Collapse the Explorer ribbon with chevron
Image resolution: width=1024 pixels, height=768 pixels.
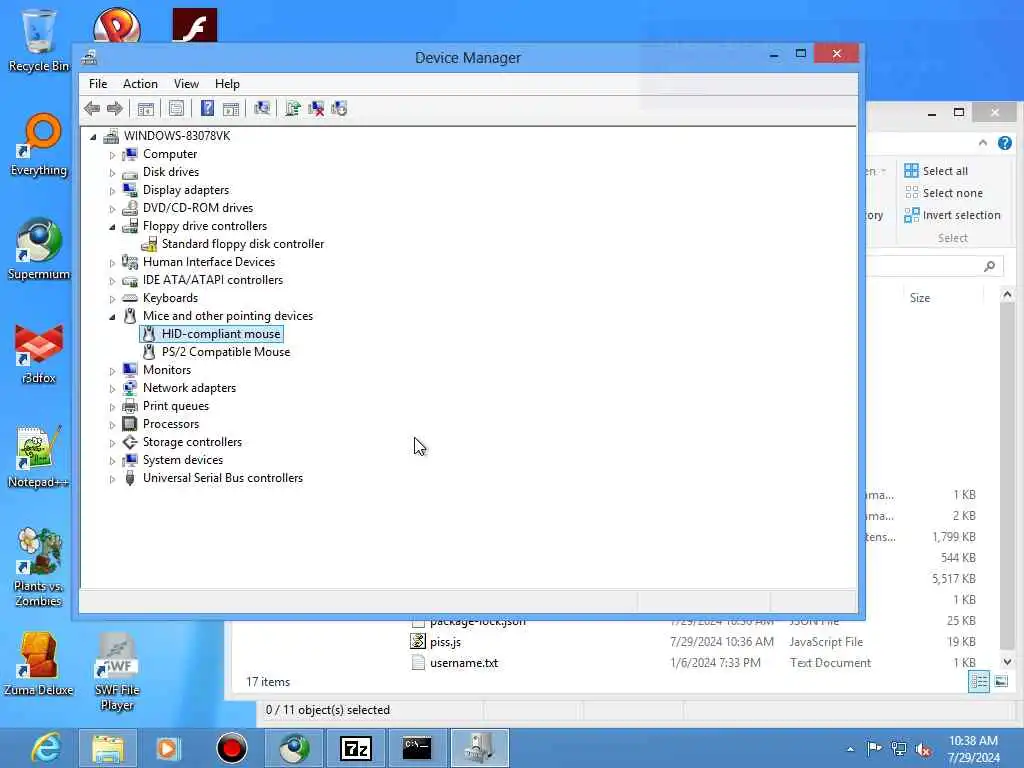point(983,143)
